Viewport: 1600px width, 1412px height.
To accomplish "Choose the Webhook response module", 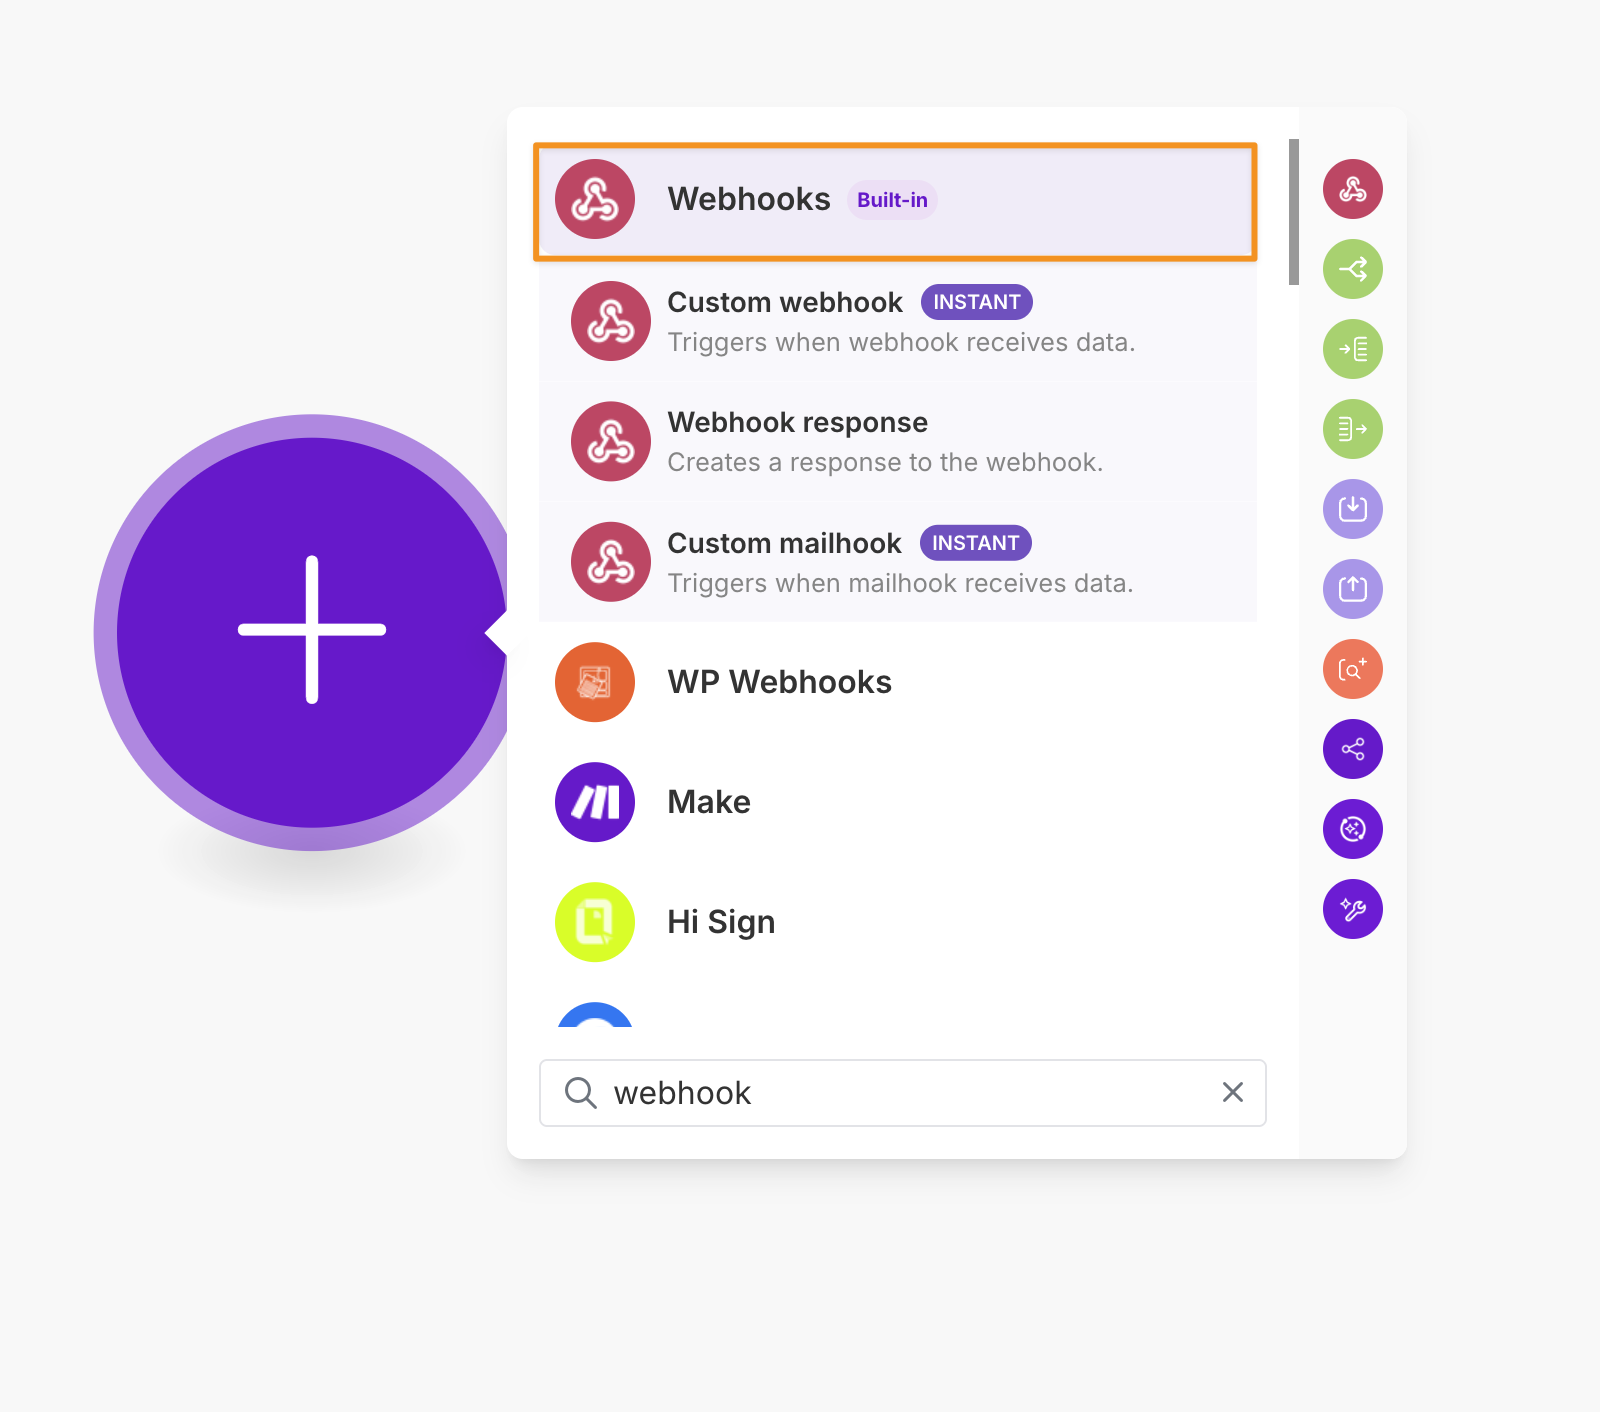I will coord(897,441).
